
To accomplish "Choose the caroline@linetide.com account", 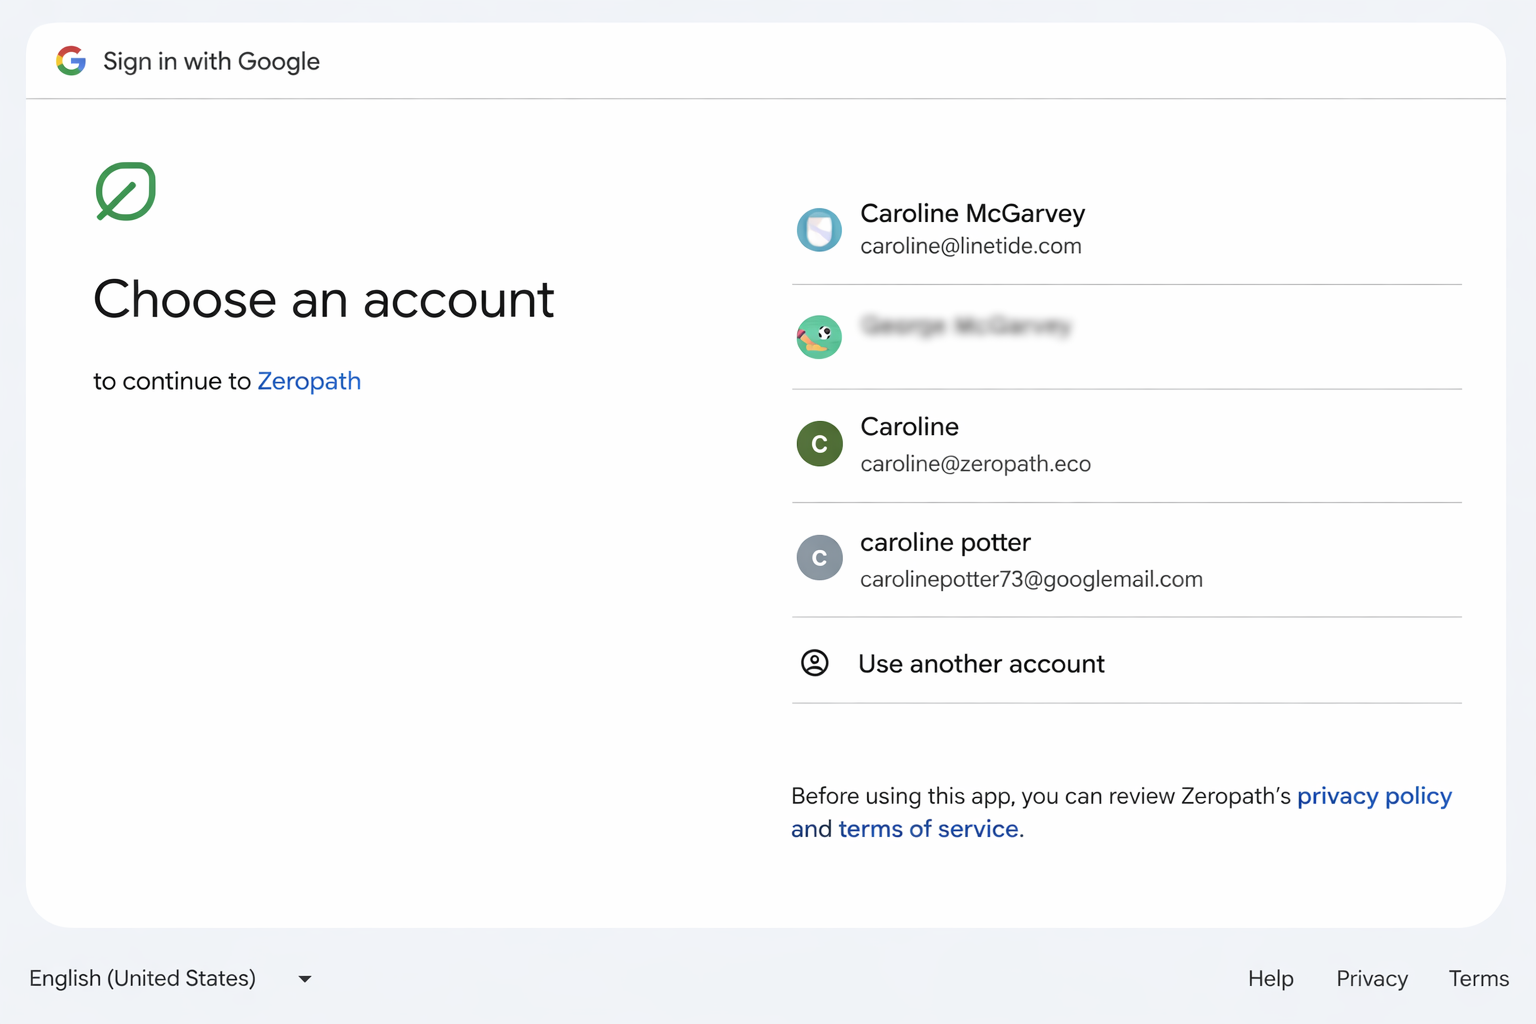I will tap(971, 246).
